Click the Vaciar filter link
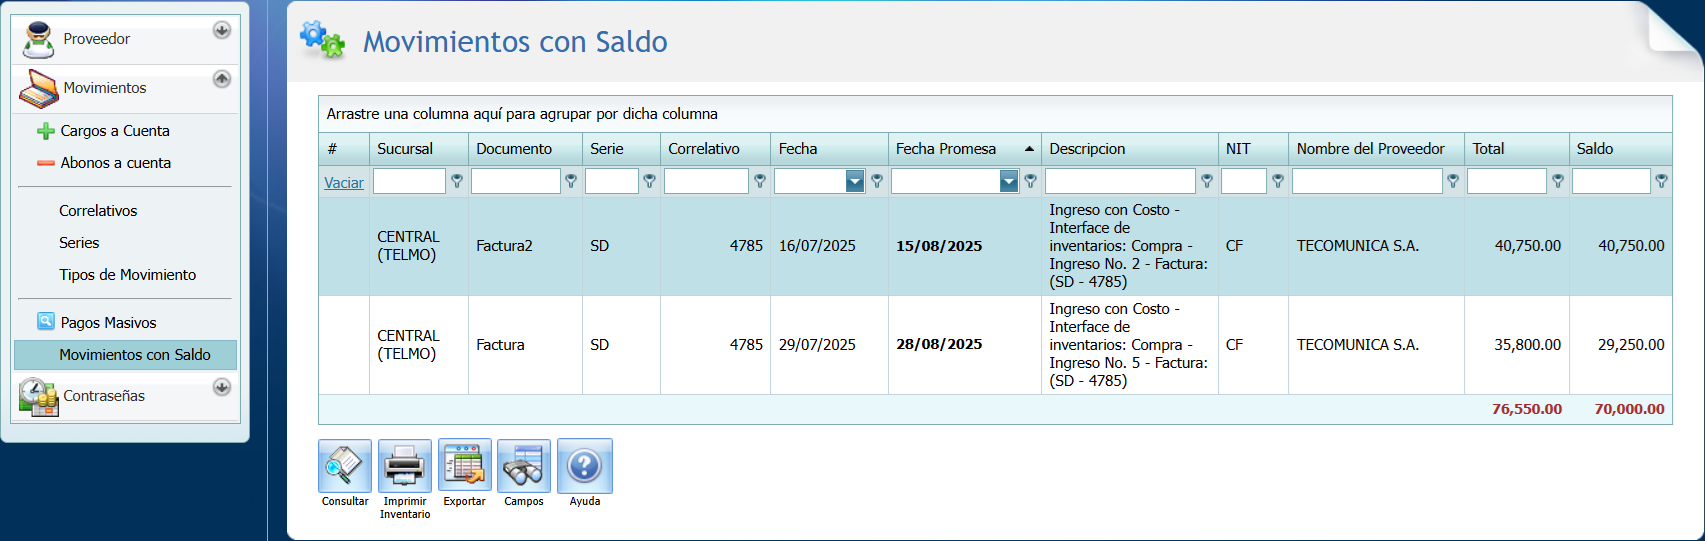1705x541 pixels. pyautogui.click(x=344, y=183)
